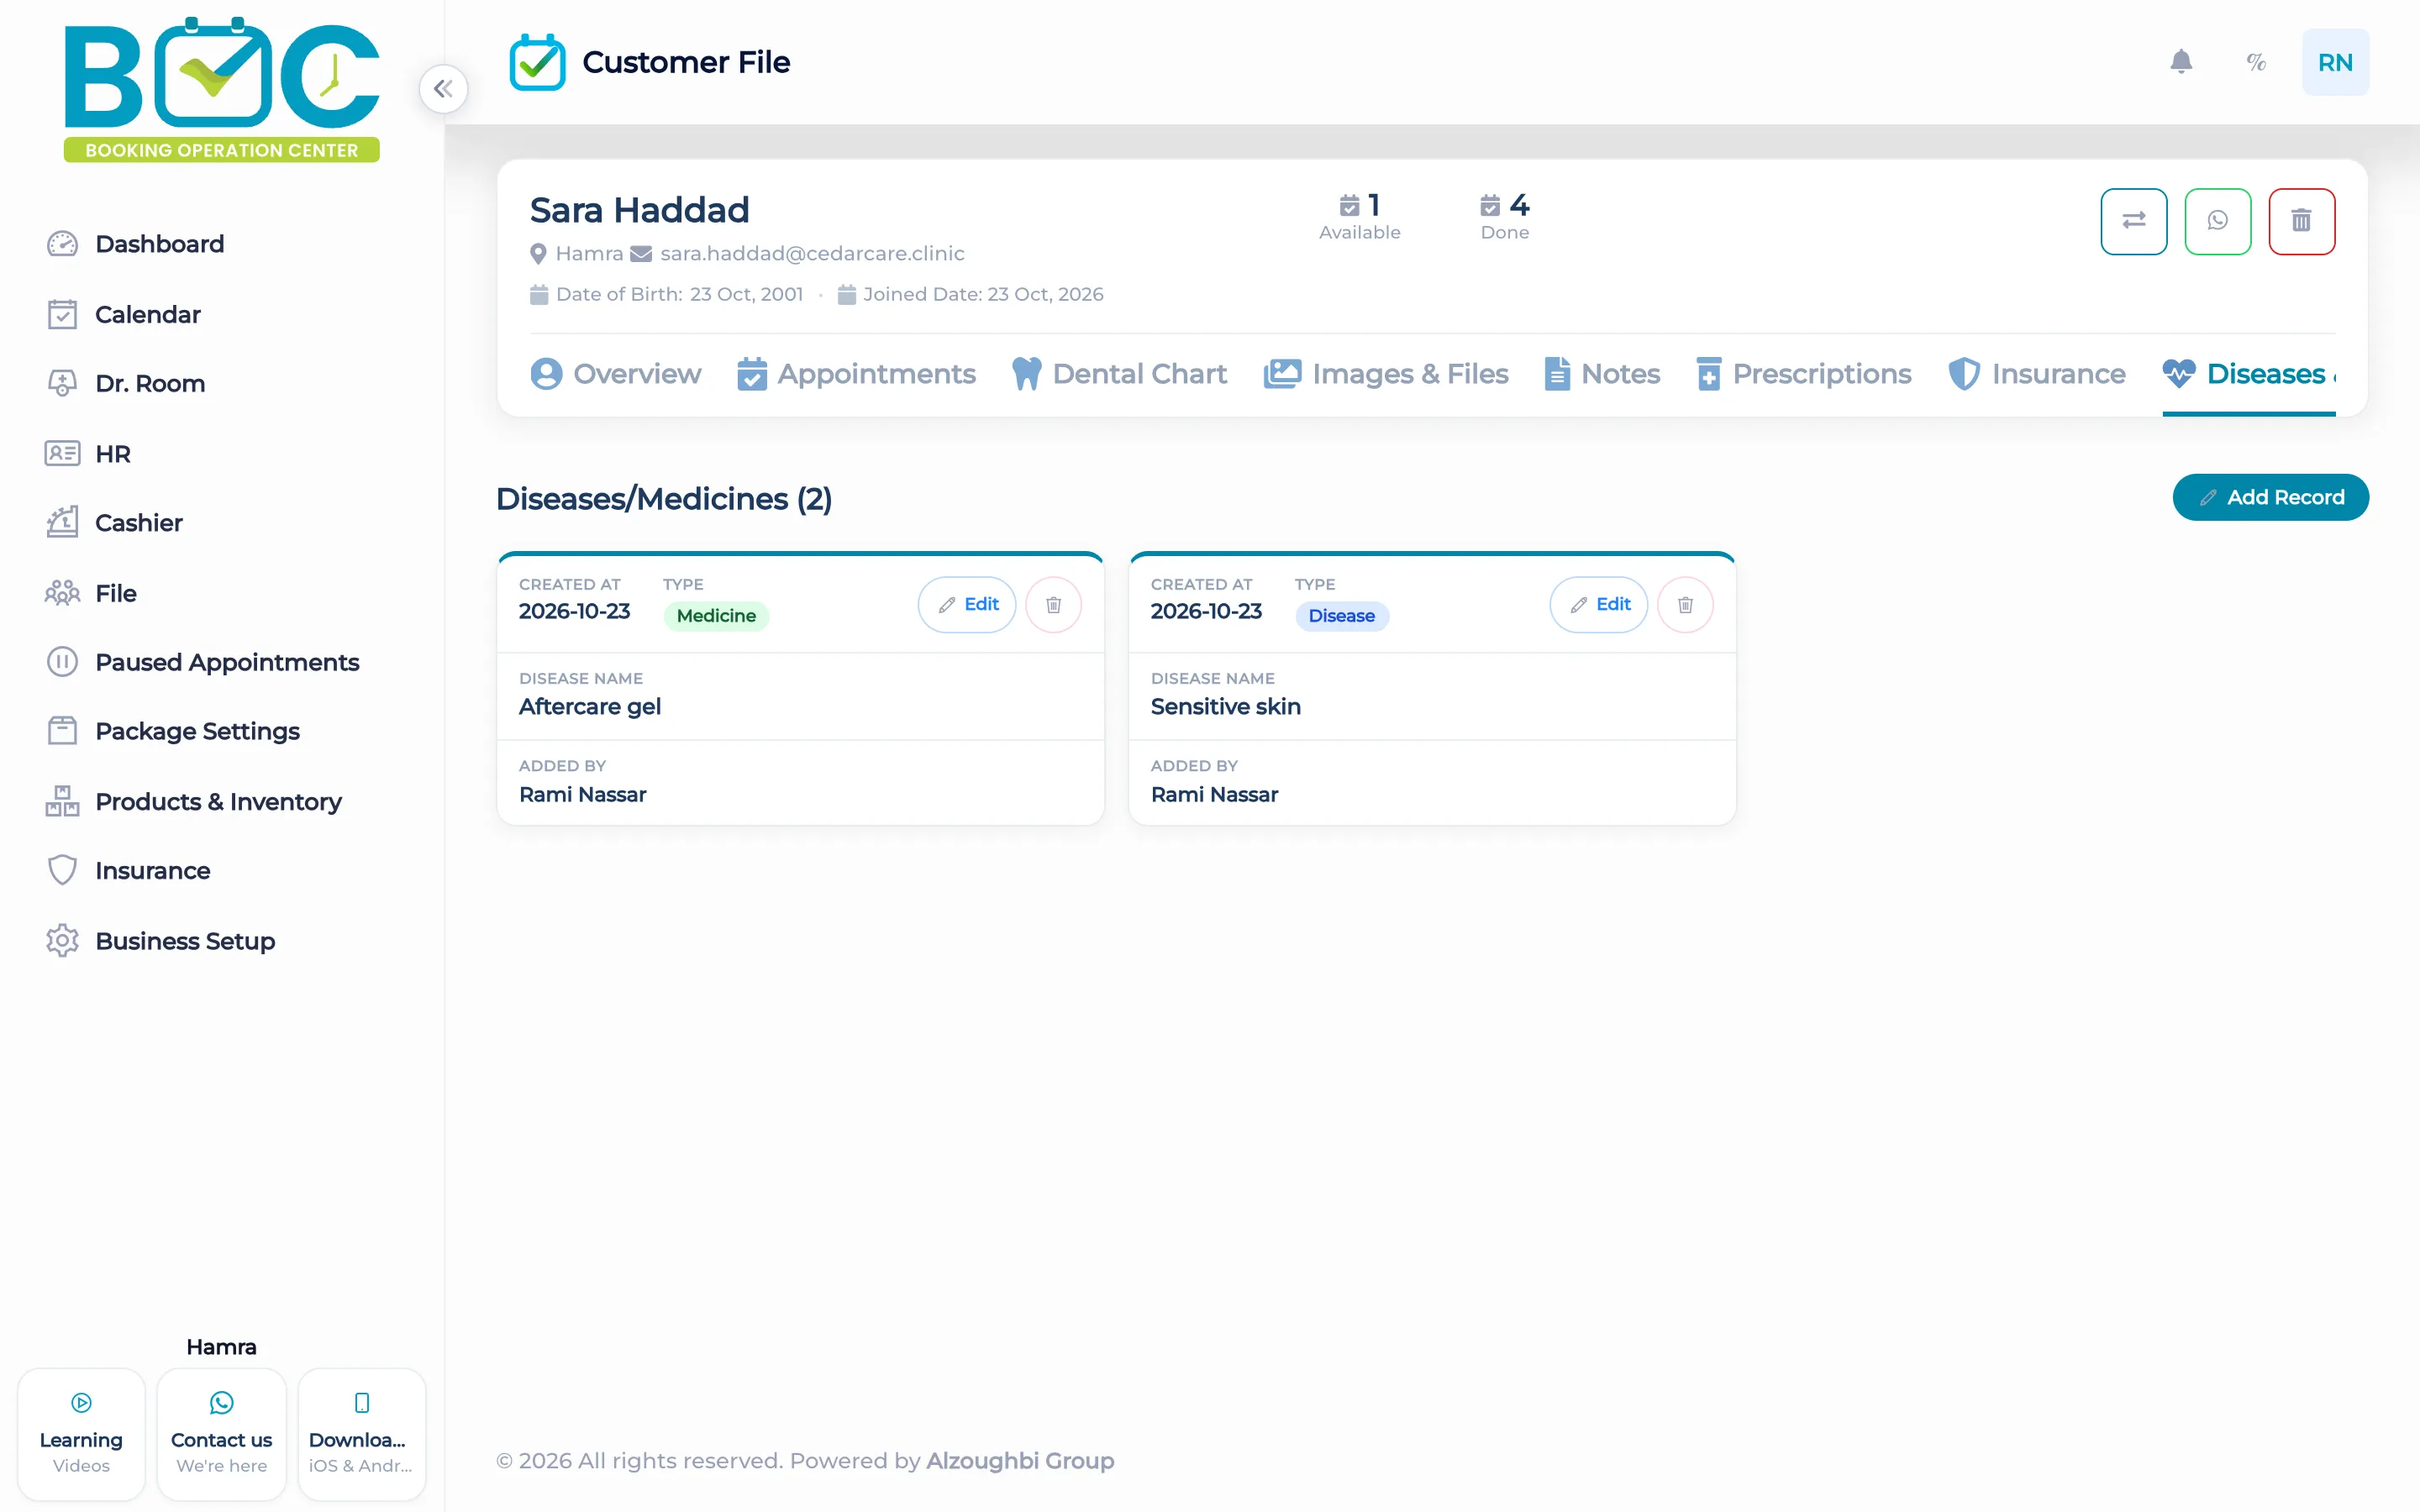The image size is (2420, 1512).
Task: Add a new disease record
Action: 2270,497
